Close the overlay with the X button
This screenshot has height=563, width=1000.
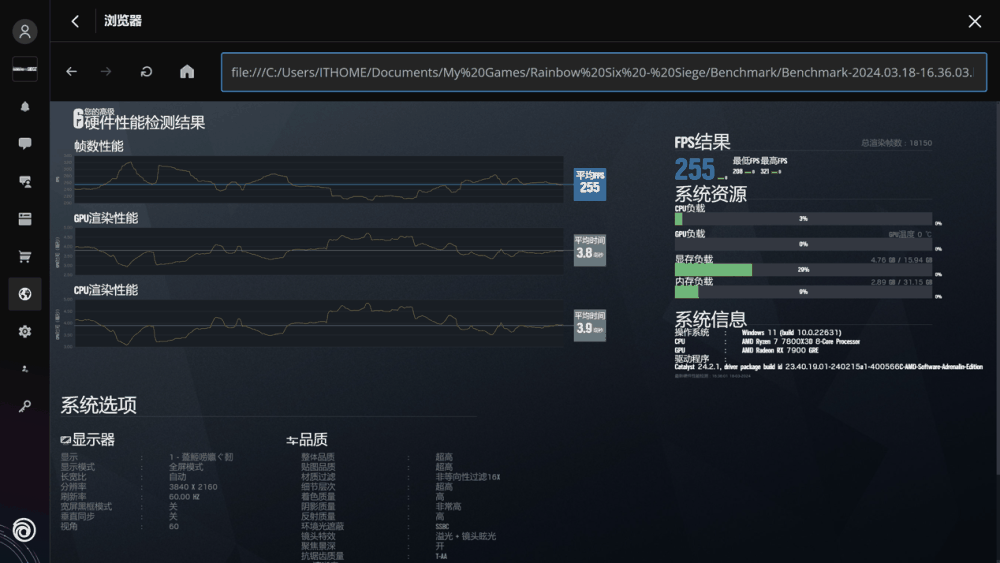(x=974, y=21)
